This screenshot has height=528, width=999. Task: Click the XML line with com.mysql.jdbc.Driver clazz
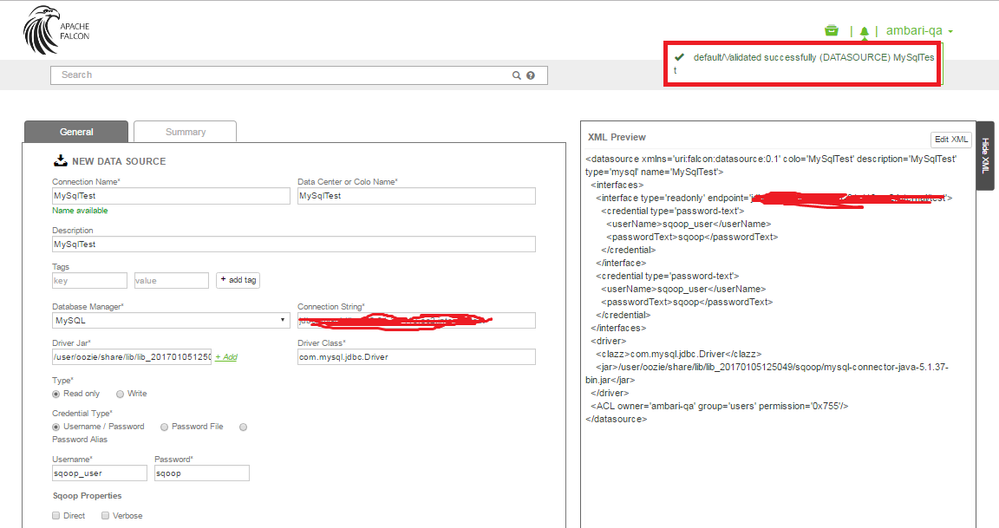point(679,354)
